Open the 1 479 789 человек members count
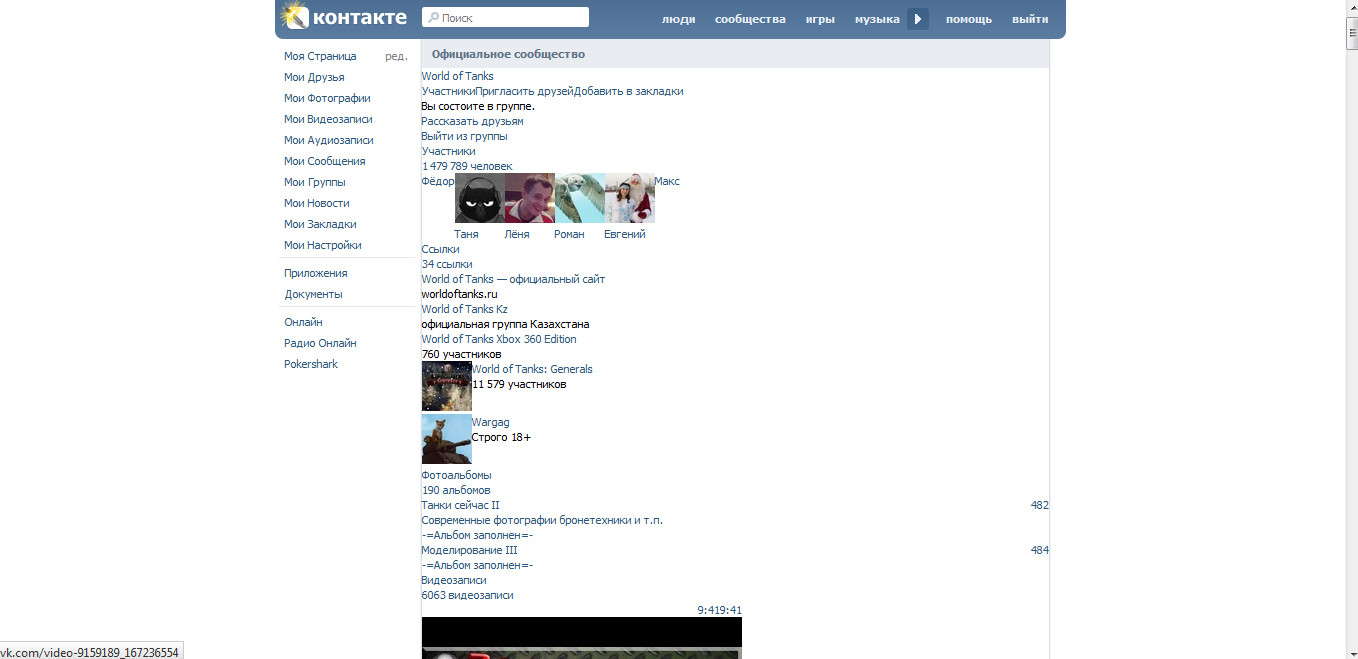Viewport: 1358px width, 659px height. tap(467, 166)
